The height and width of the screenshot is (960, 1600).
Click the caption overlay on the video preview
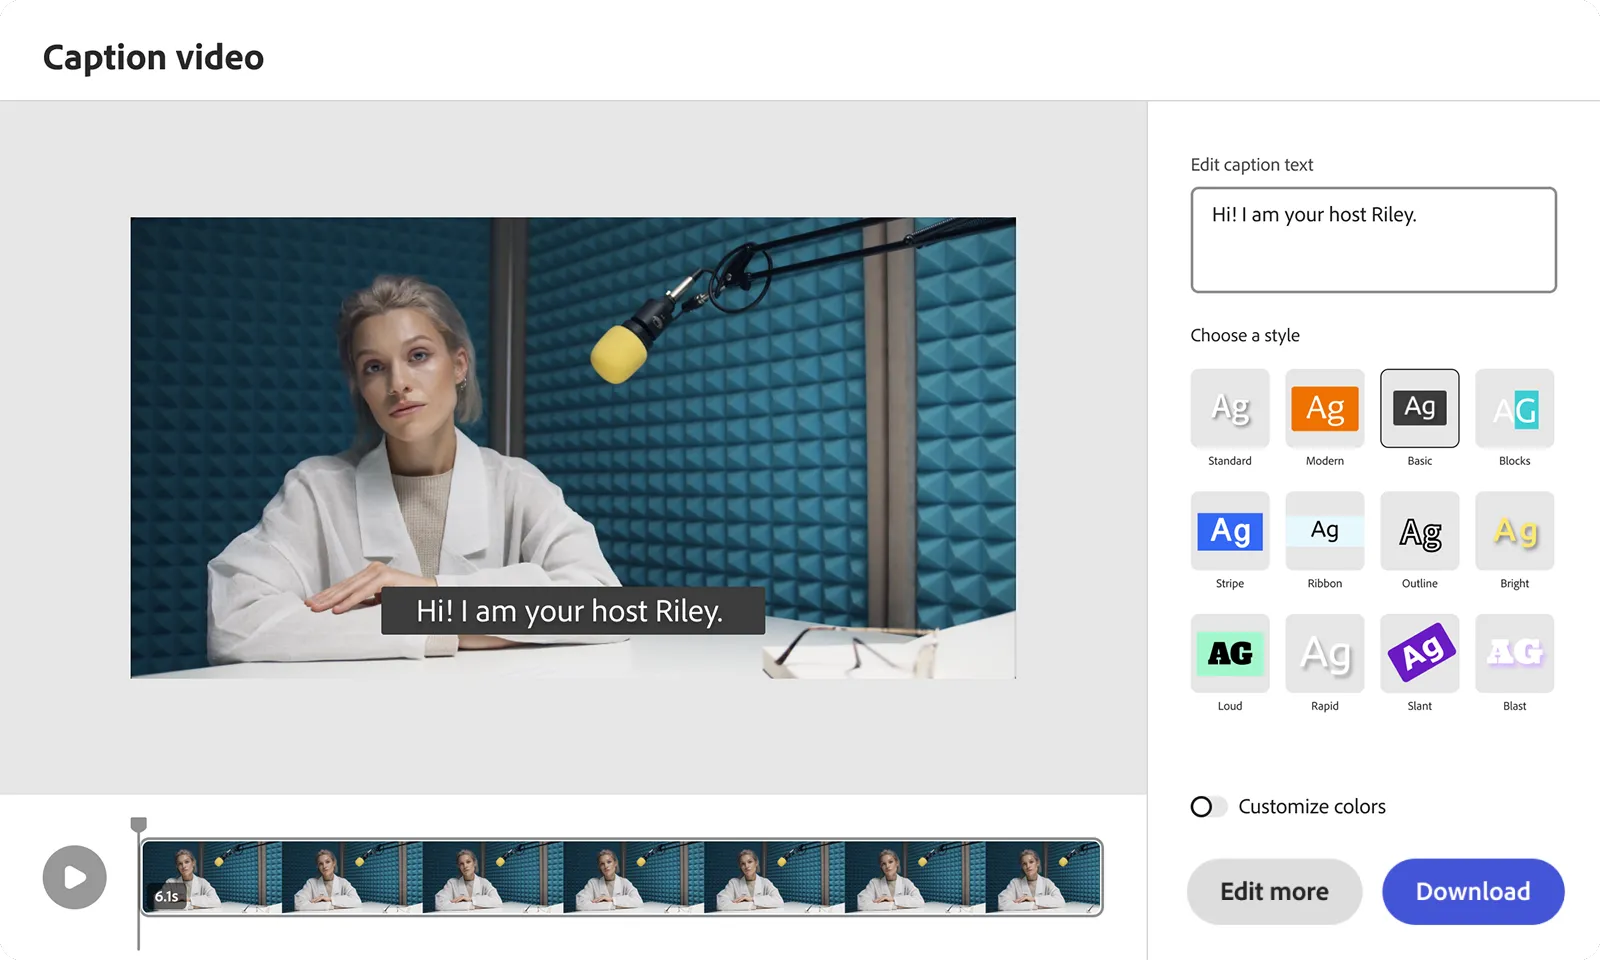[572, 611]
